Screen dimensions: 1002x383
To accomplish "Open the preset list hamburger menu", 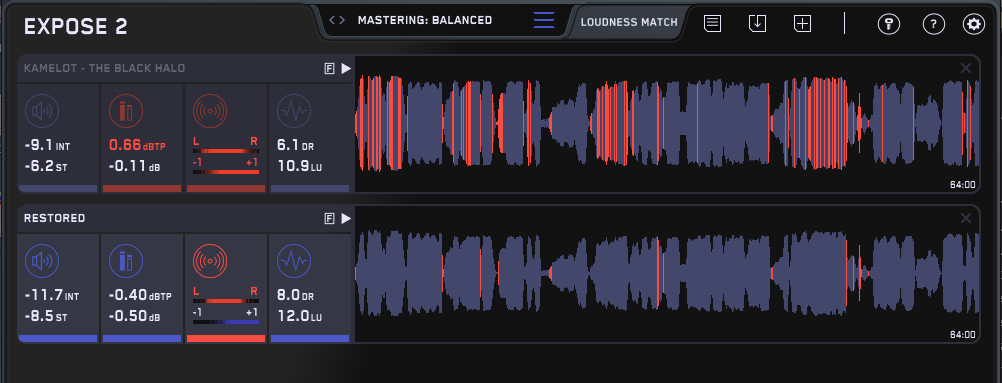I will pyautogui.click(x=544, y=20).
